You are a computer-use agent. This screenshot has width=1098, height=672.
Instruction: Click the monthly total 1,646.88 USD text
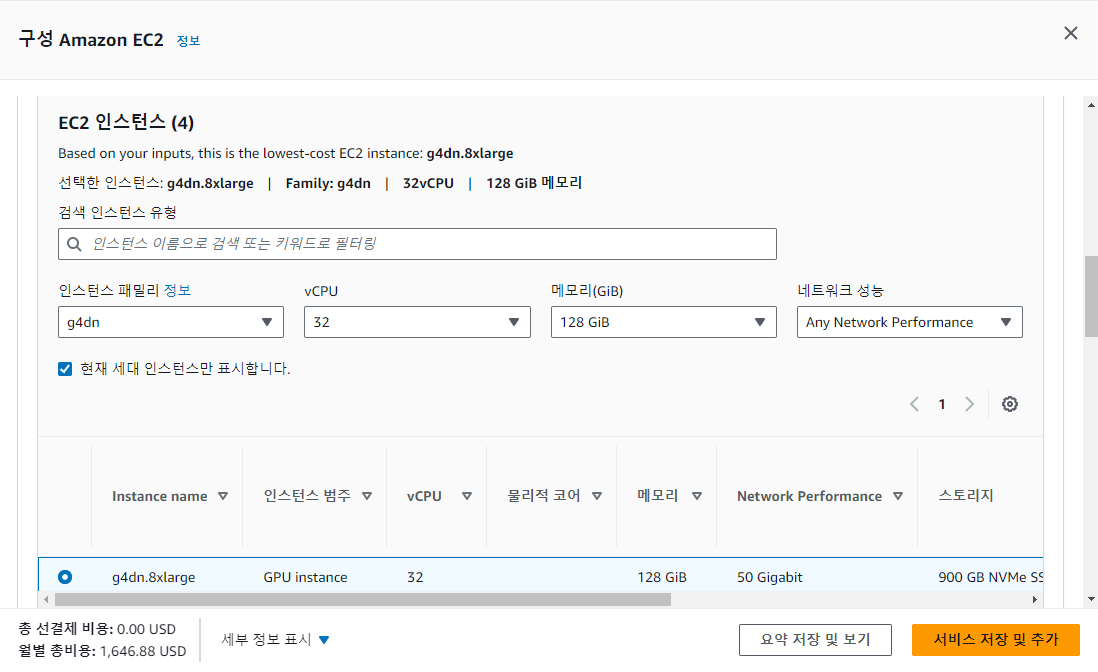(x=143, y=651)
